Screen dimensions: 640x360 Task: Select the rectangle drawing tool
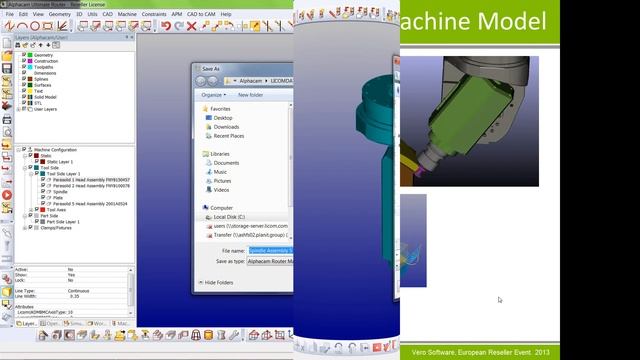coord(48,26)
